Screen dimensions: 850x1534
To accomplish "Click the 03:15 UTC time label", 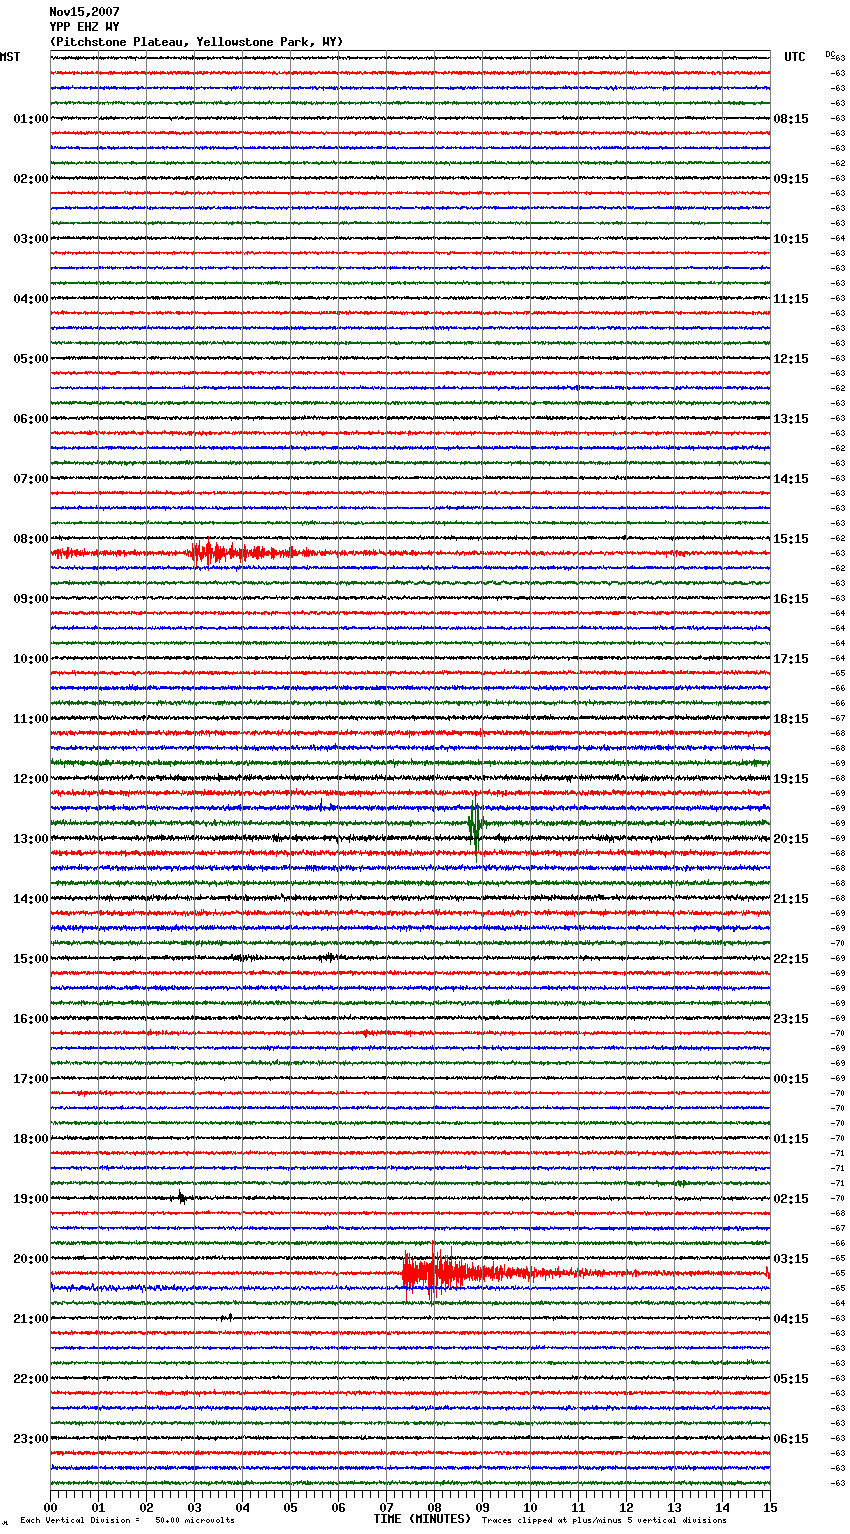I will (791, 1259).
